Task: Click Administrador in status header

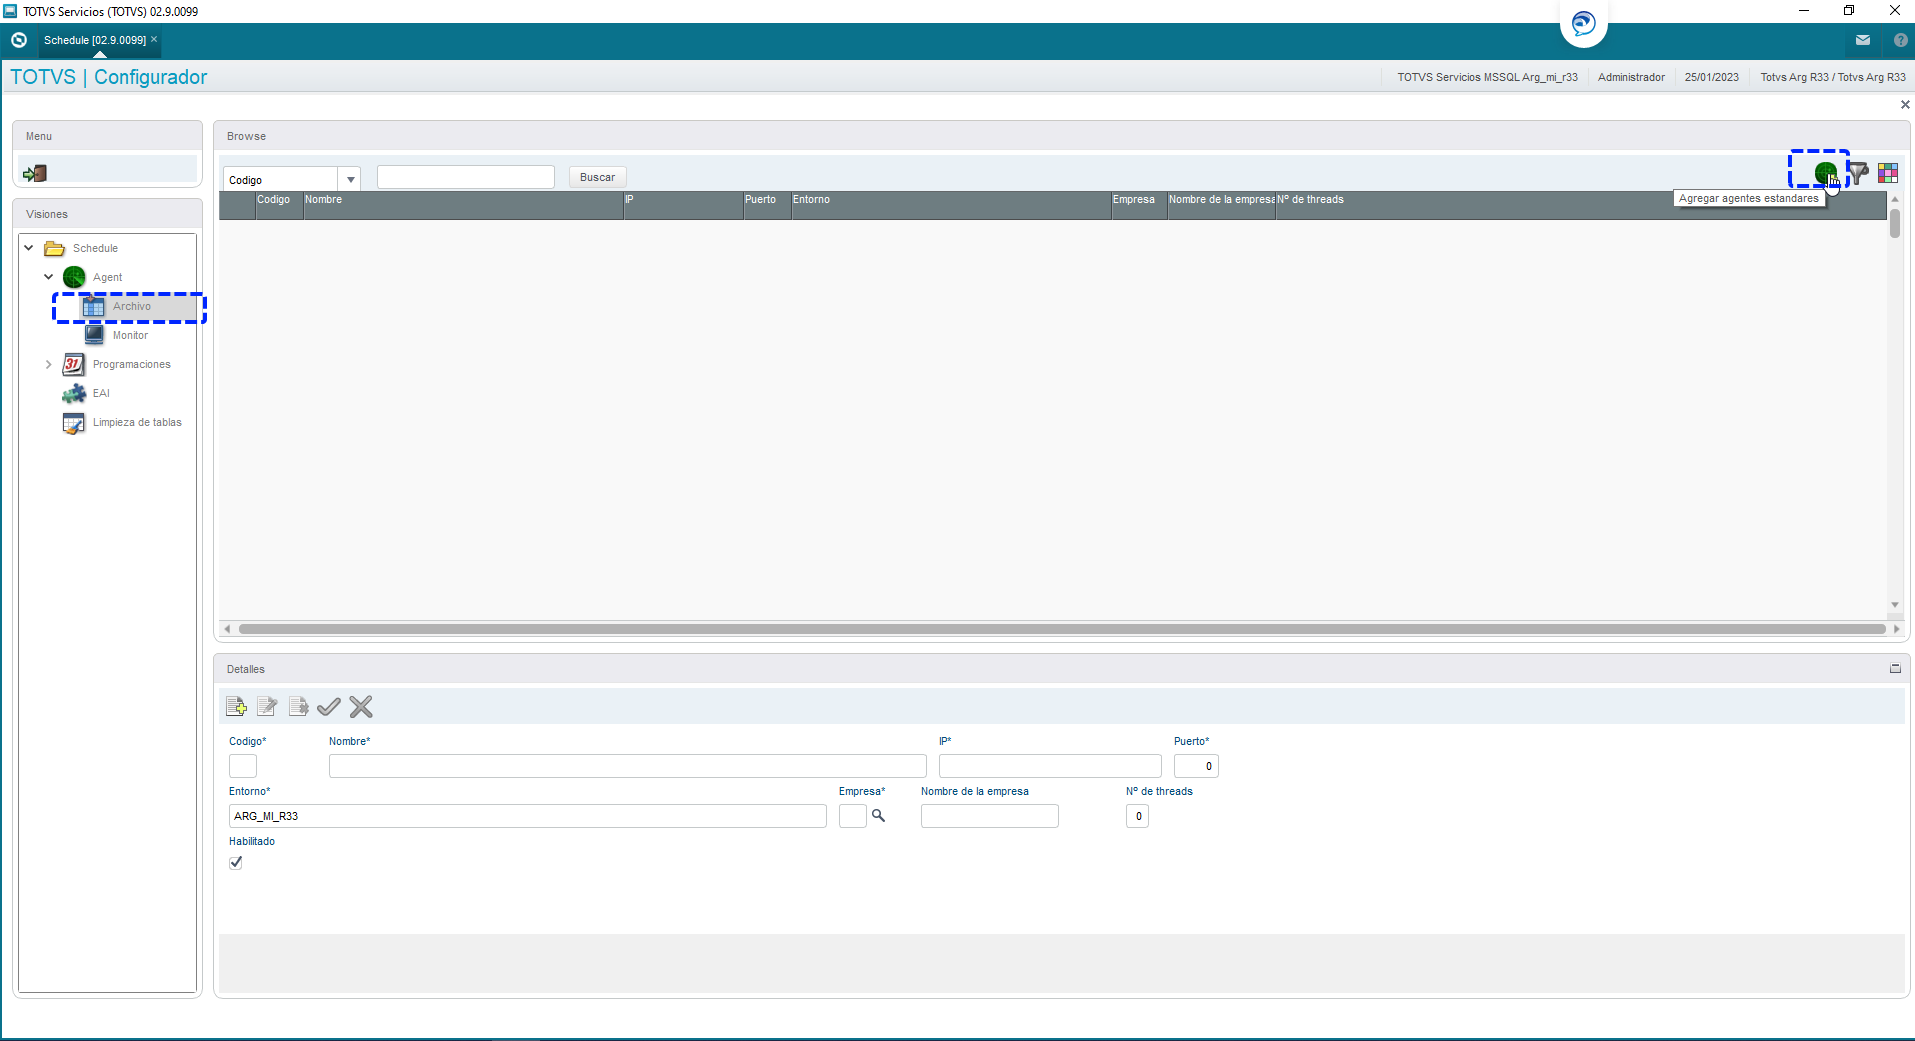Action: pyautogui.click(x=1631, y=77)
